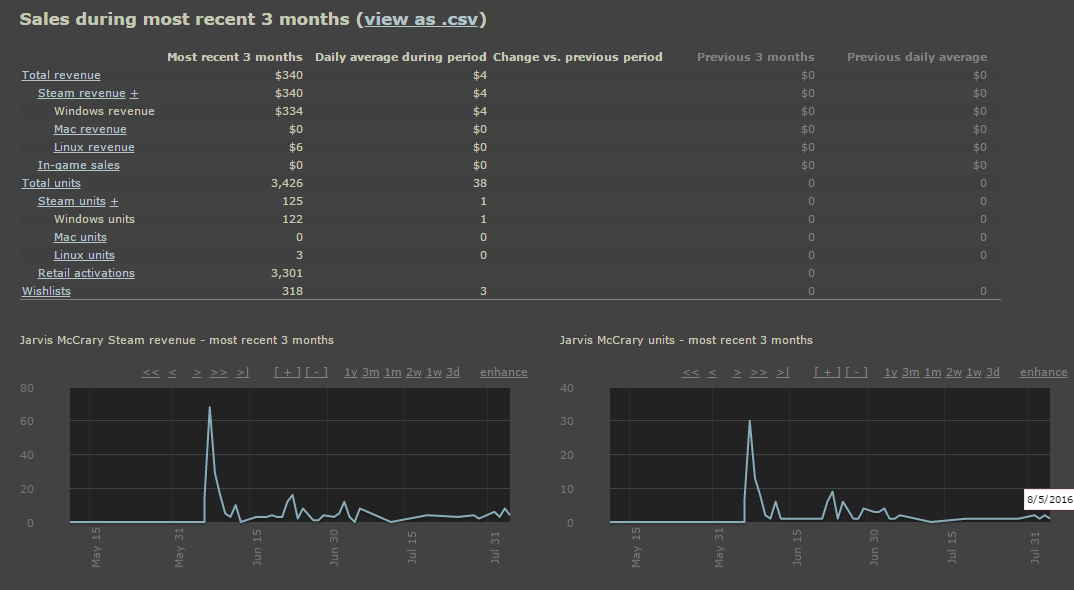This screenshot has width=1074, height=590.
Task: Click the 'Previous daily average' column header
Action: (917, 57)
